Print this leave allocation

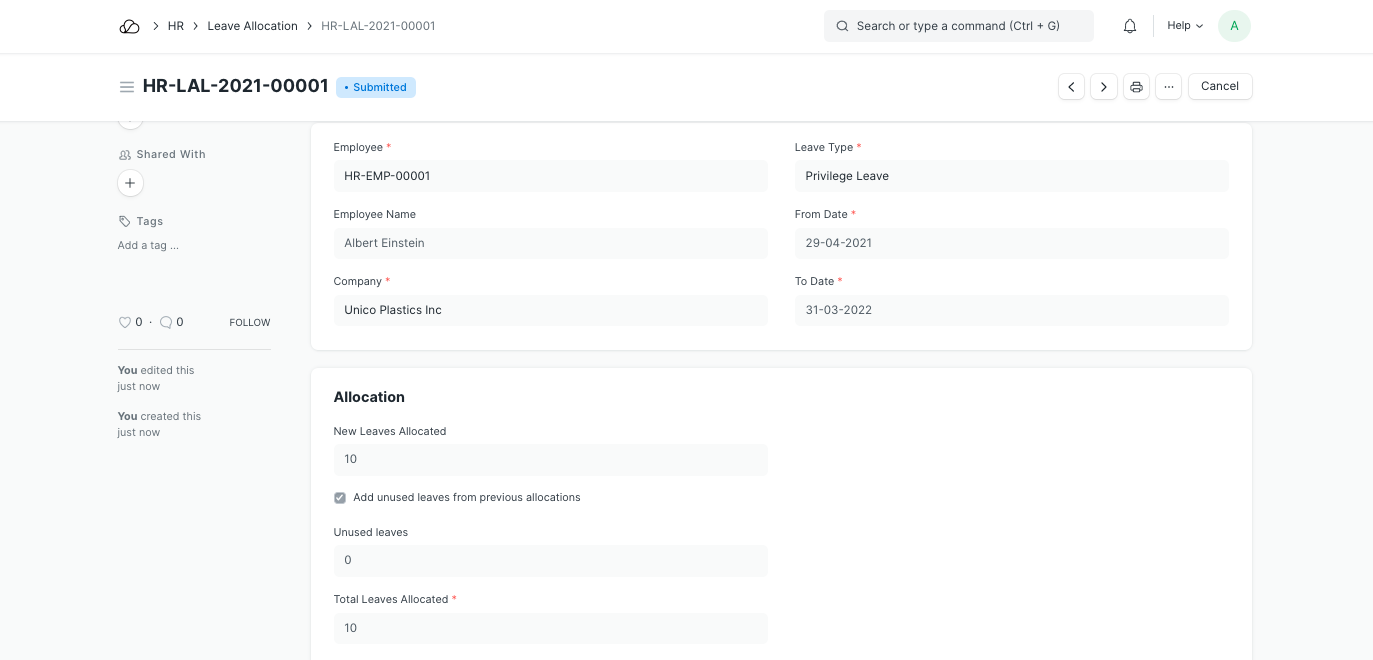(x=1136, y=87)
